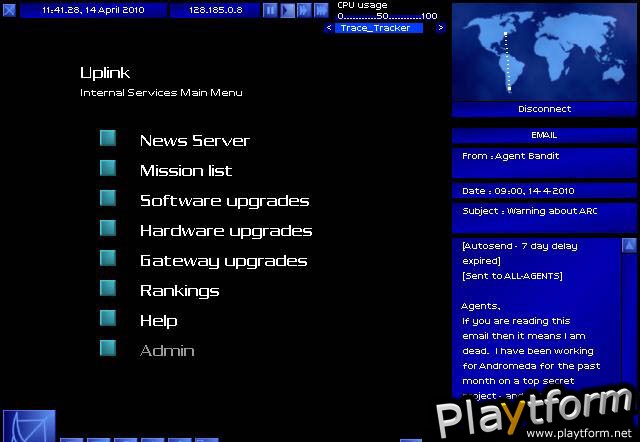Click the square bullet beside Gateway upgrades

tap(108, 258)
